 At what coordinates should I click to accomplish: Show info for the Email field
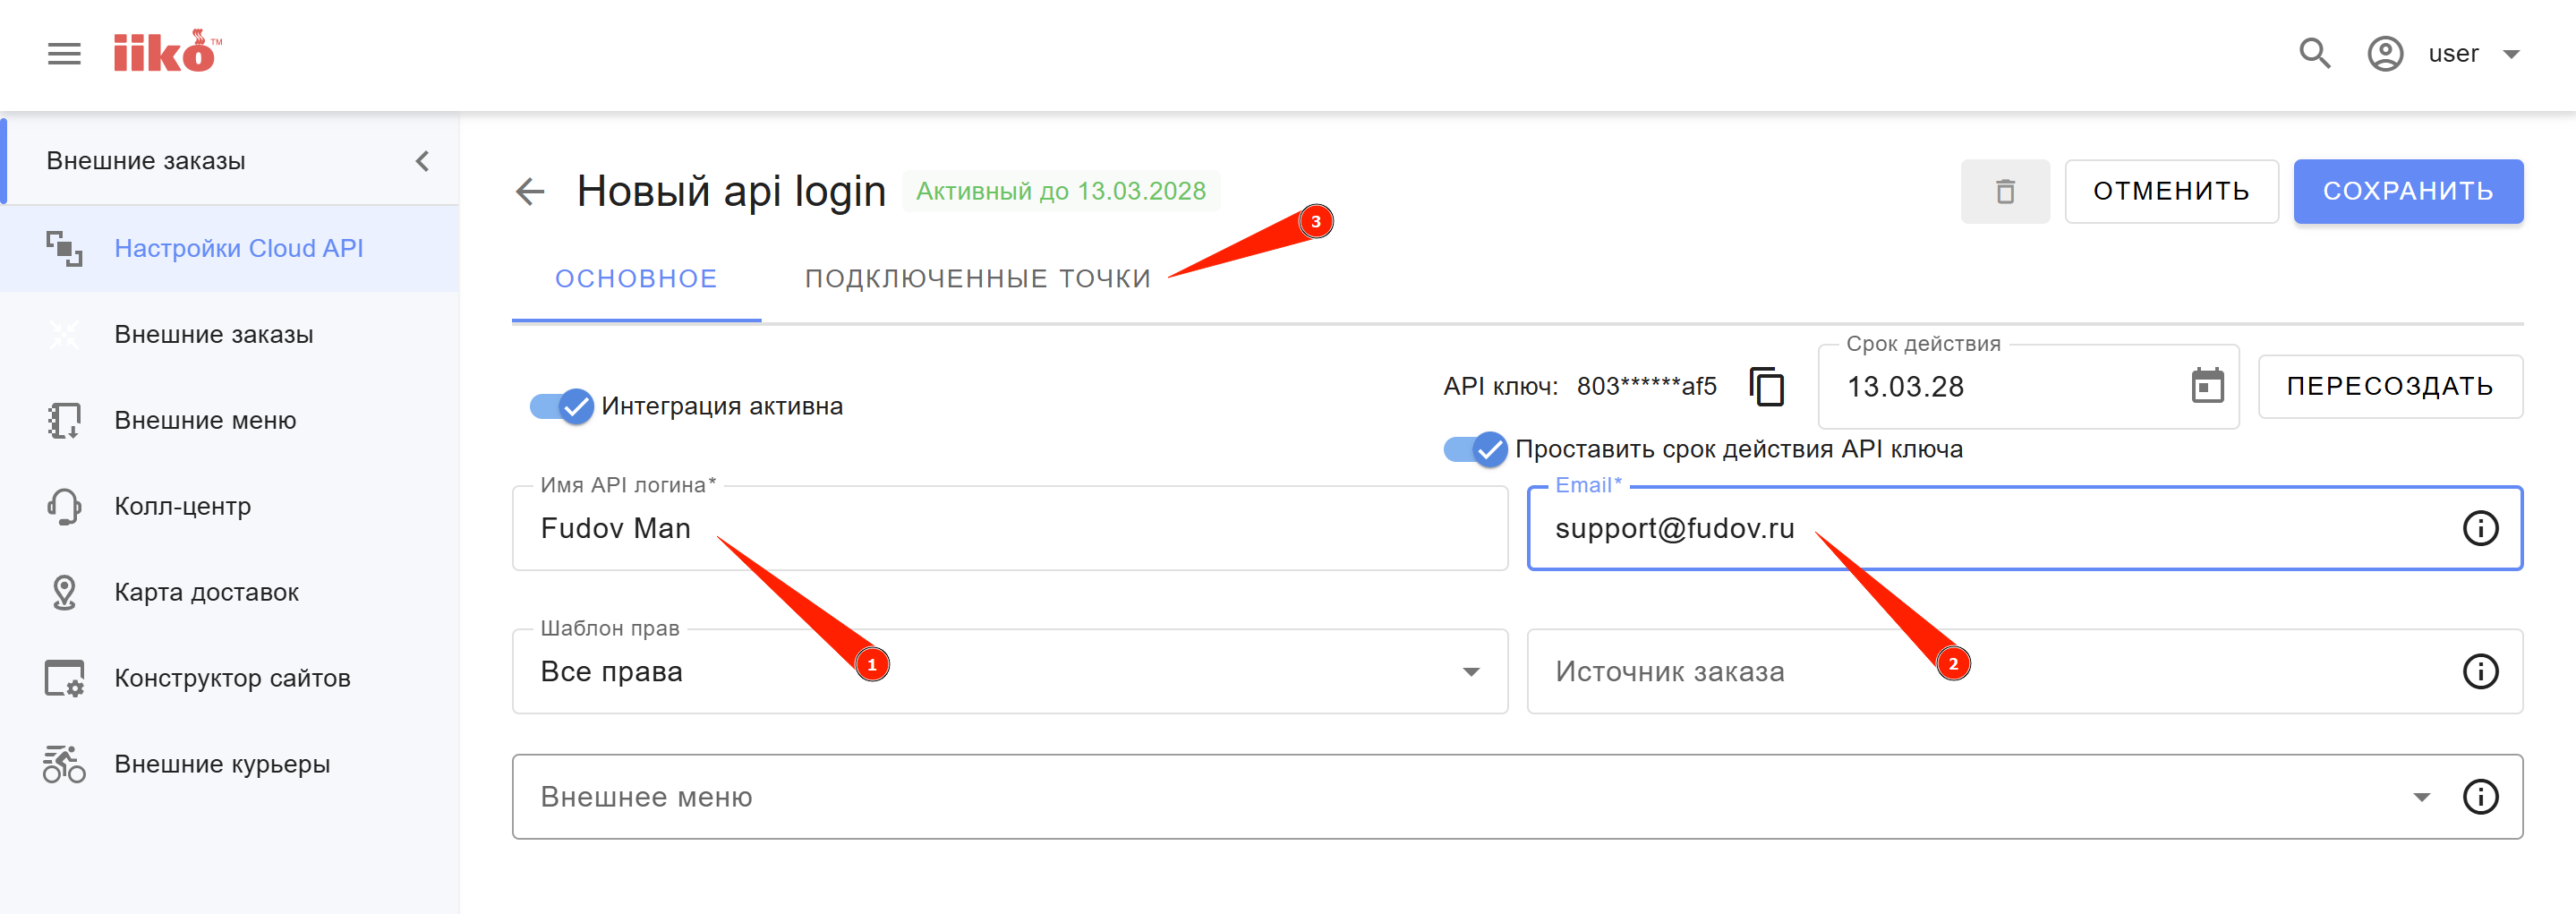(x=2479, y=529)
